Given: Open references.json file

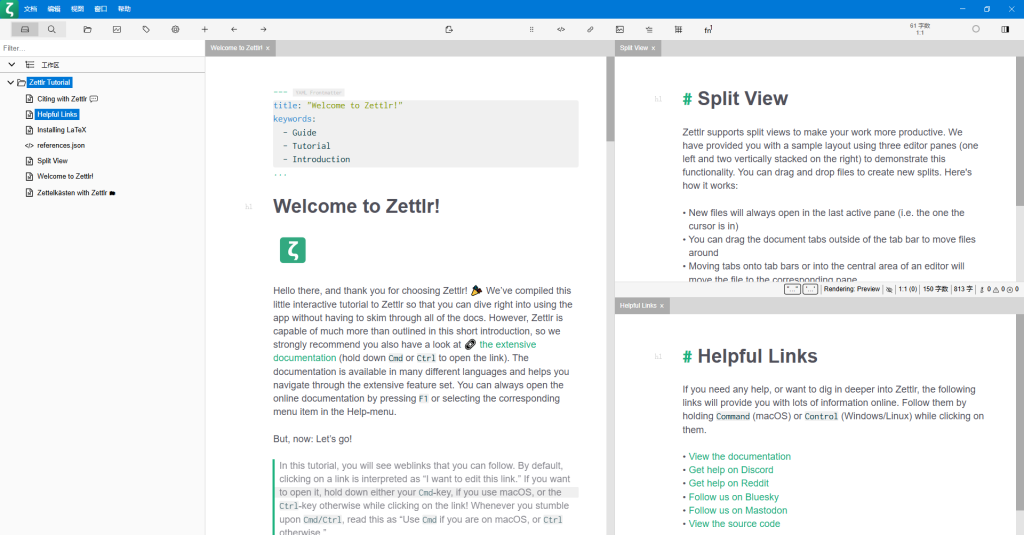Looking at the screenshot, I should pos(61,146).
